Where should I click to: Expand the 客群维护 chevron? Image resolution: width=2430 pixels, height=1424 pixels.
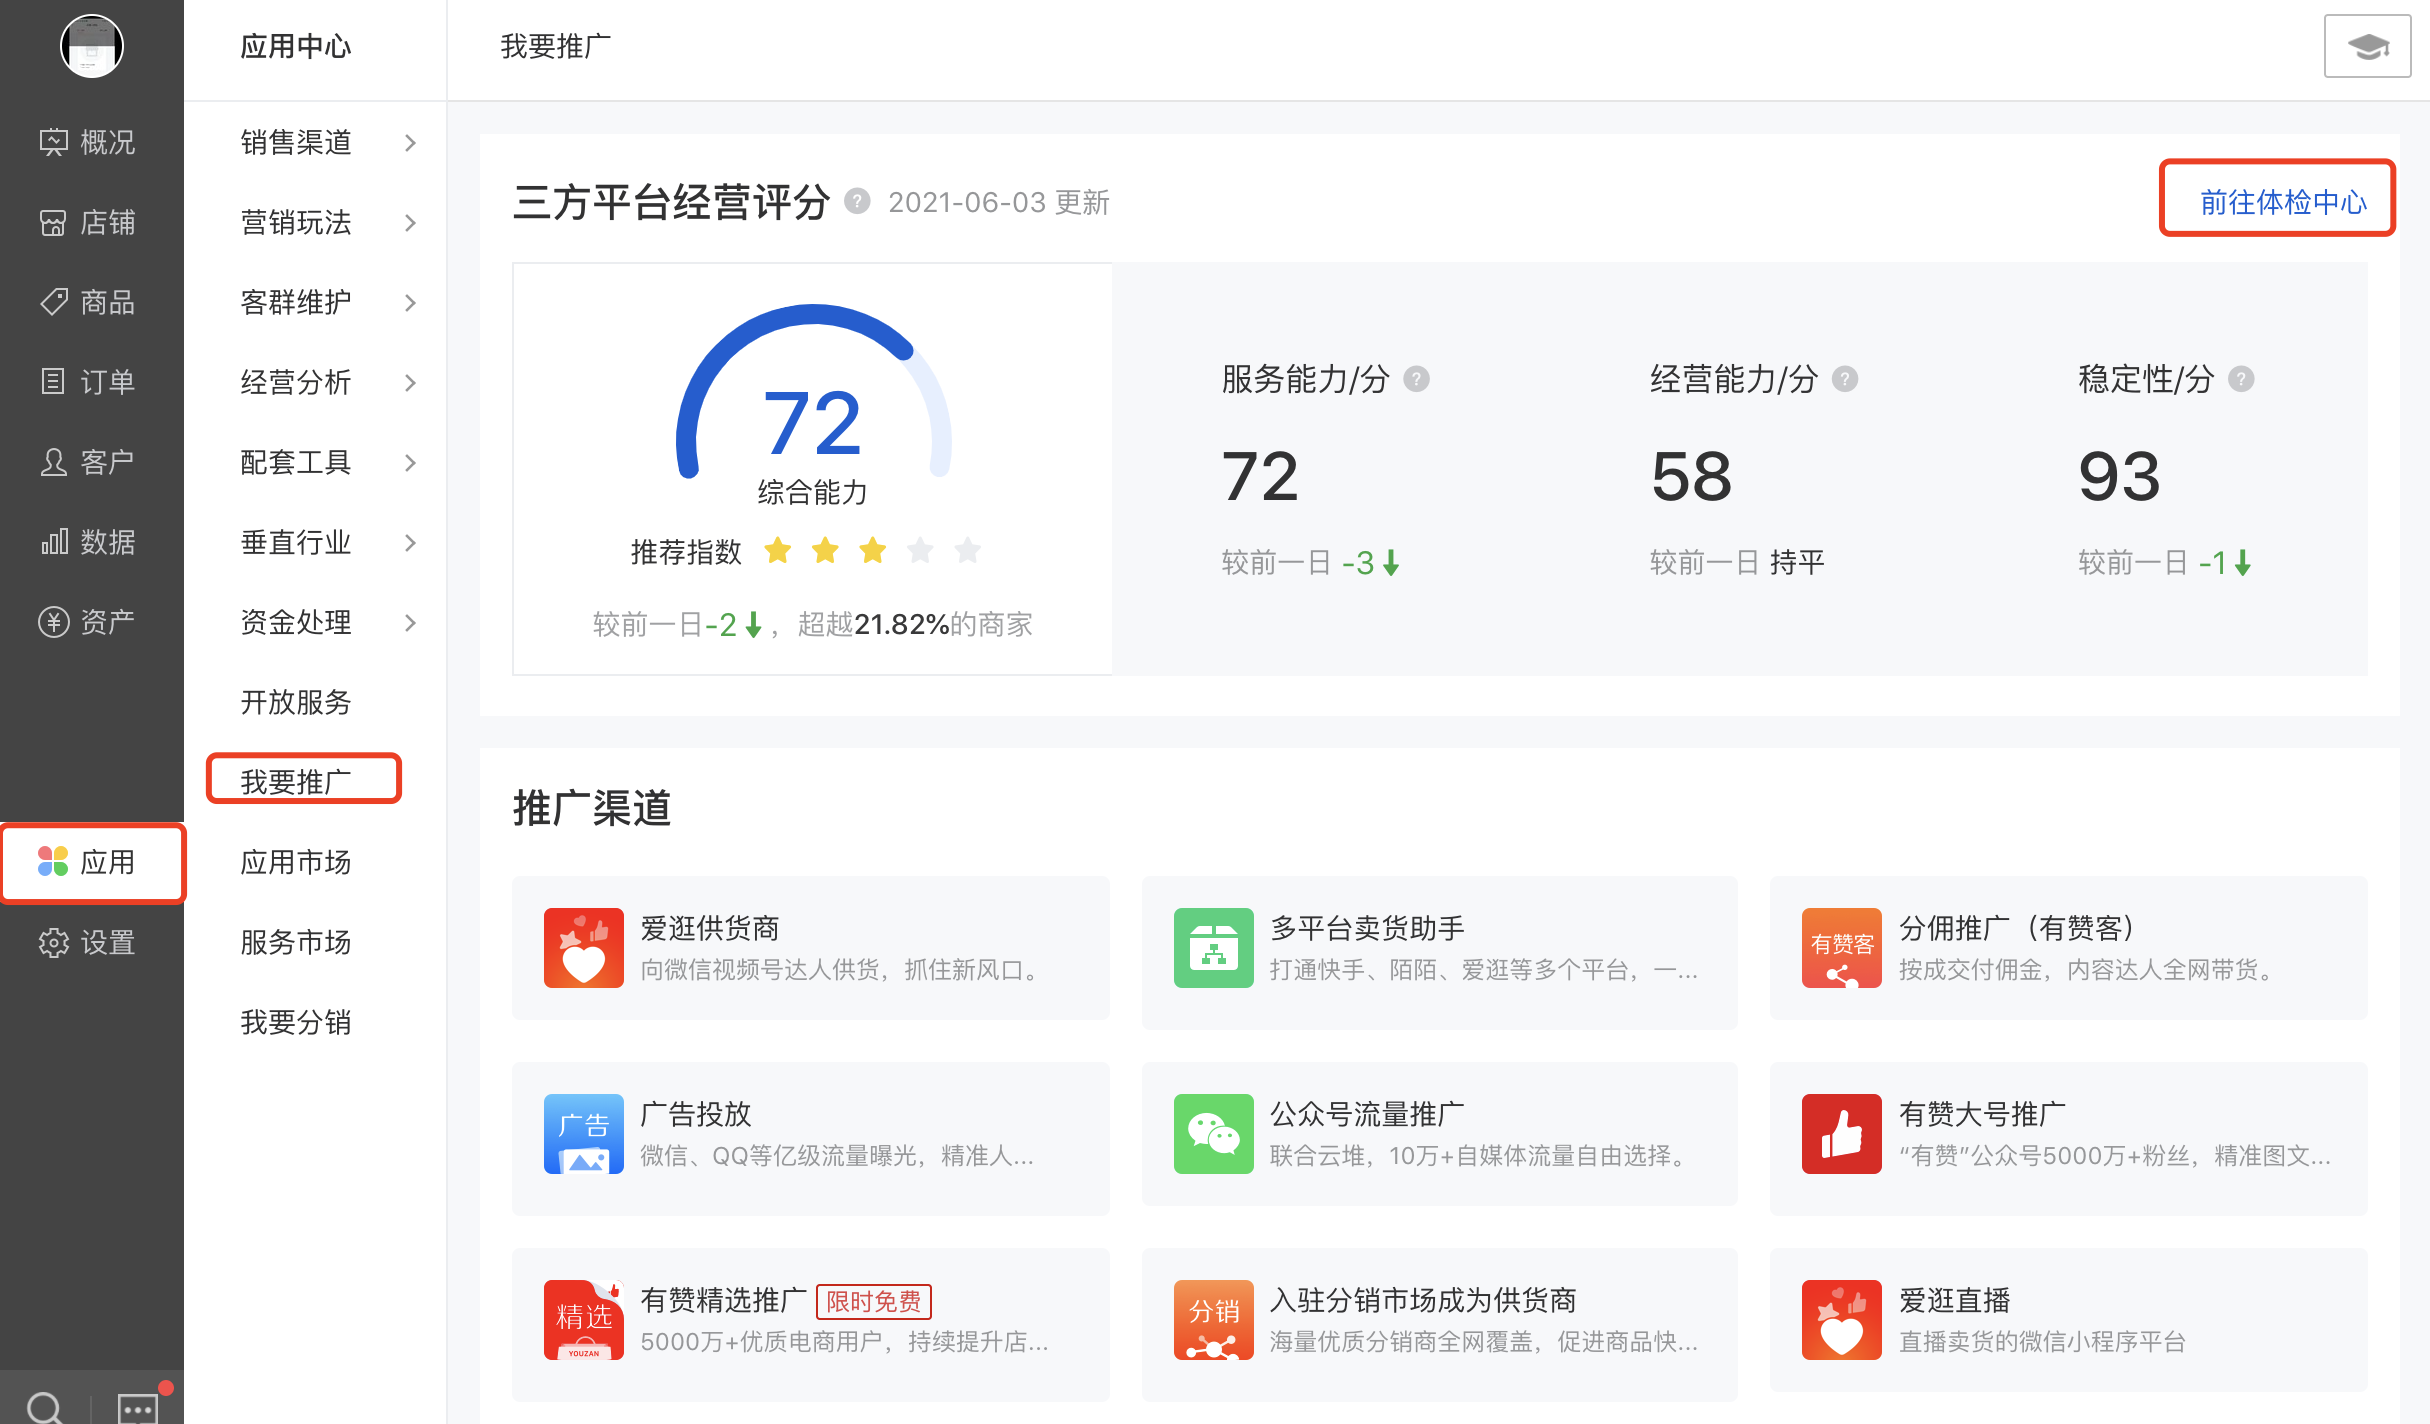(x=410, y=303)
